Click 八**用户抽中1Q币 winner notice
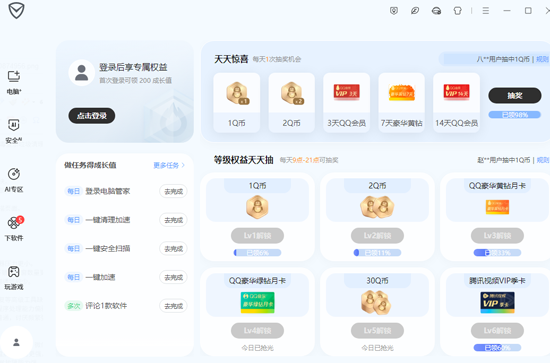Image resolution: width=550 pixels, height=363 pixels. 503,59
